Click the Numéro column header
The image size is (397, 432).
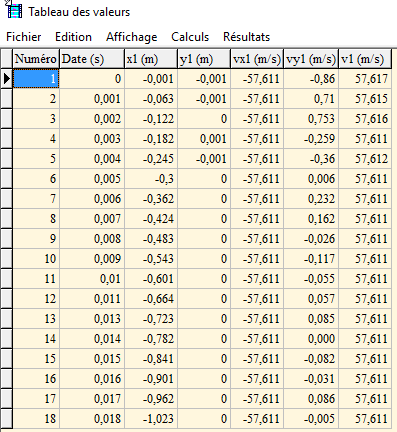click(x=36, y=59)
